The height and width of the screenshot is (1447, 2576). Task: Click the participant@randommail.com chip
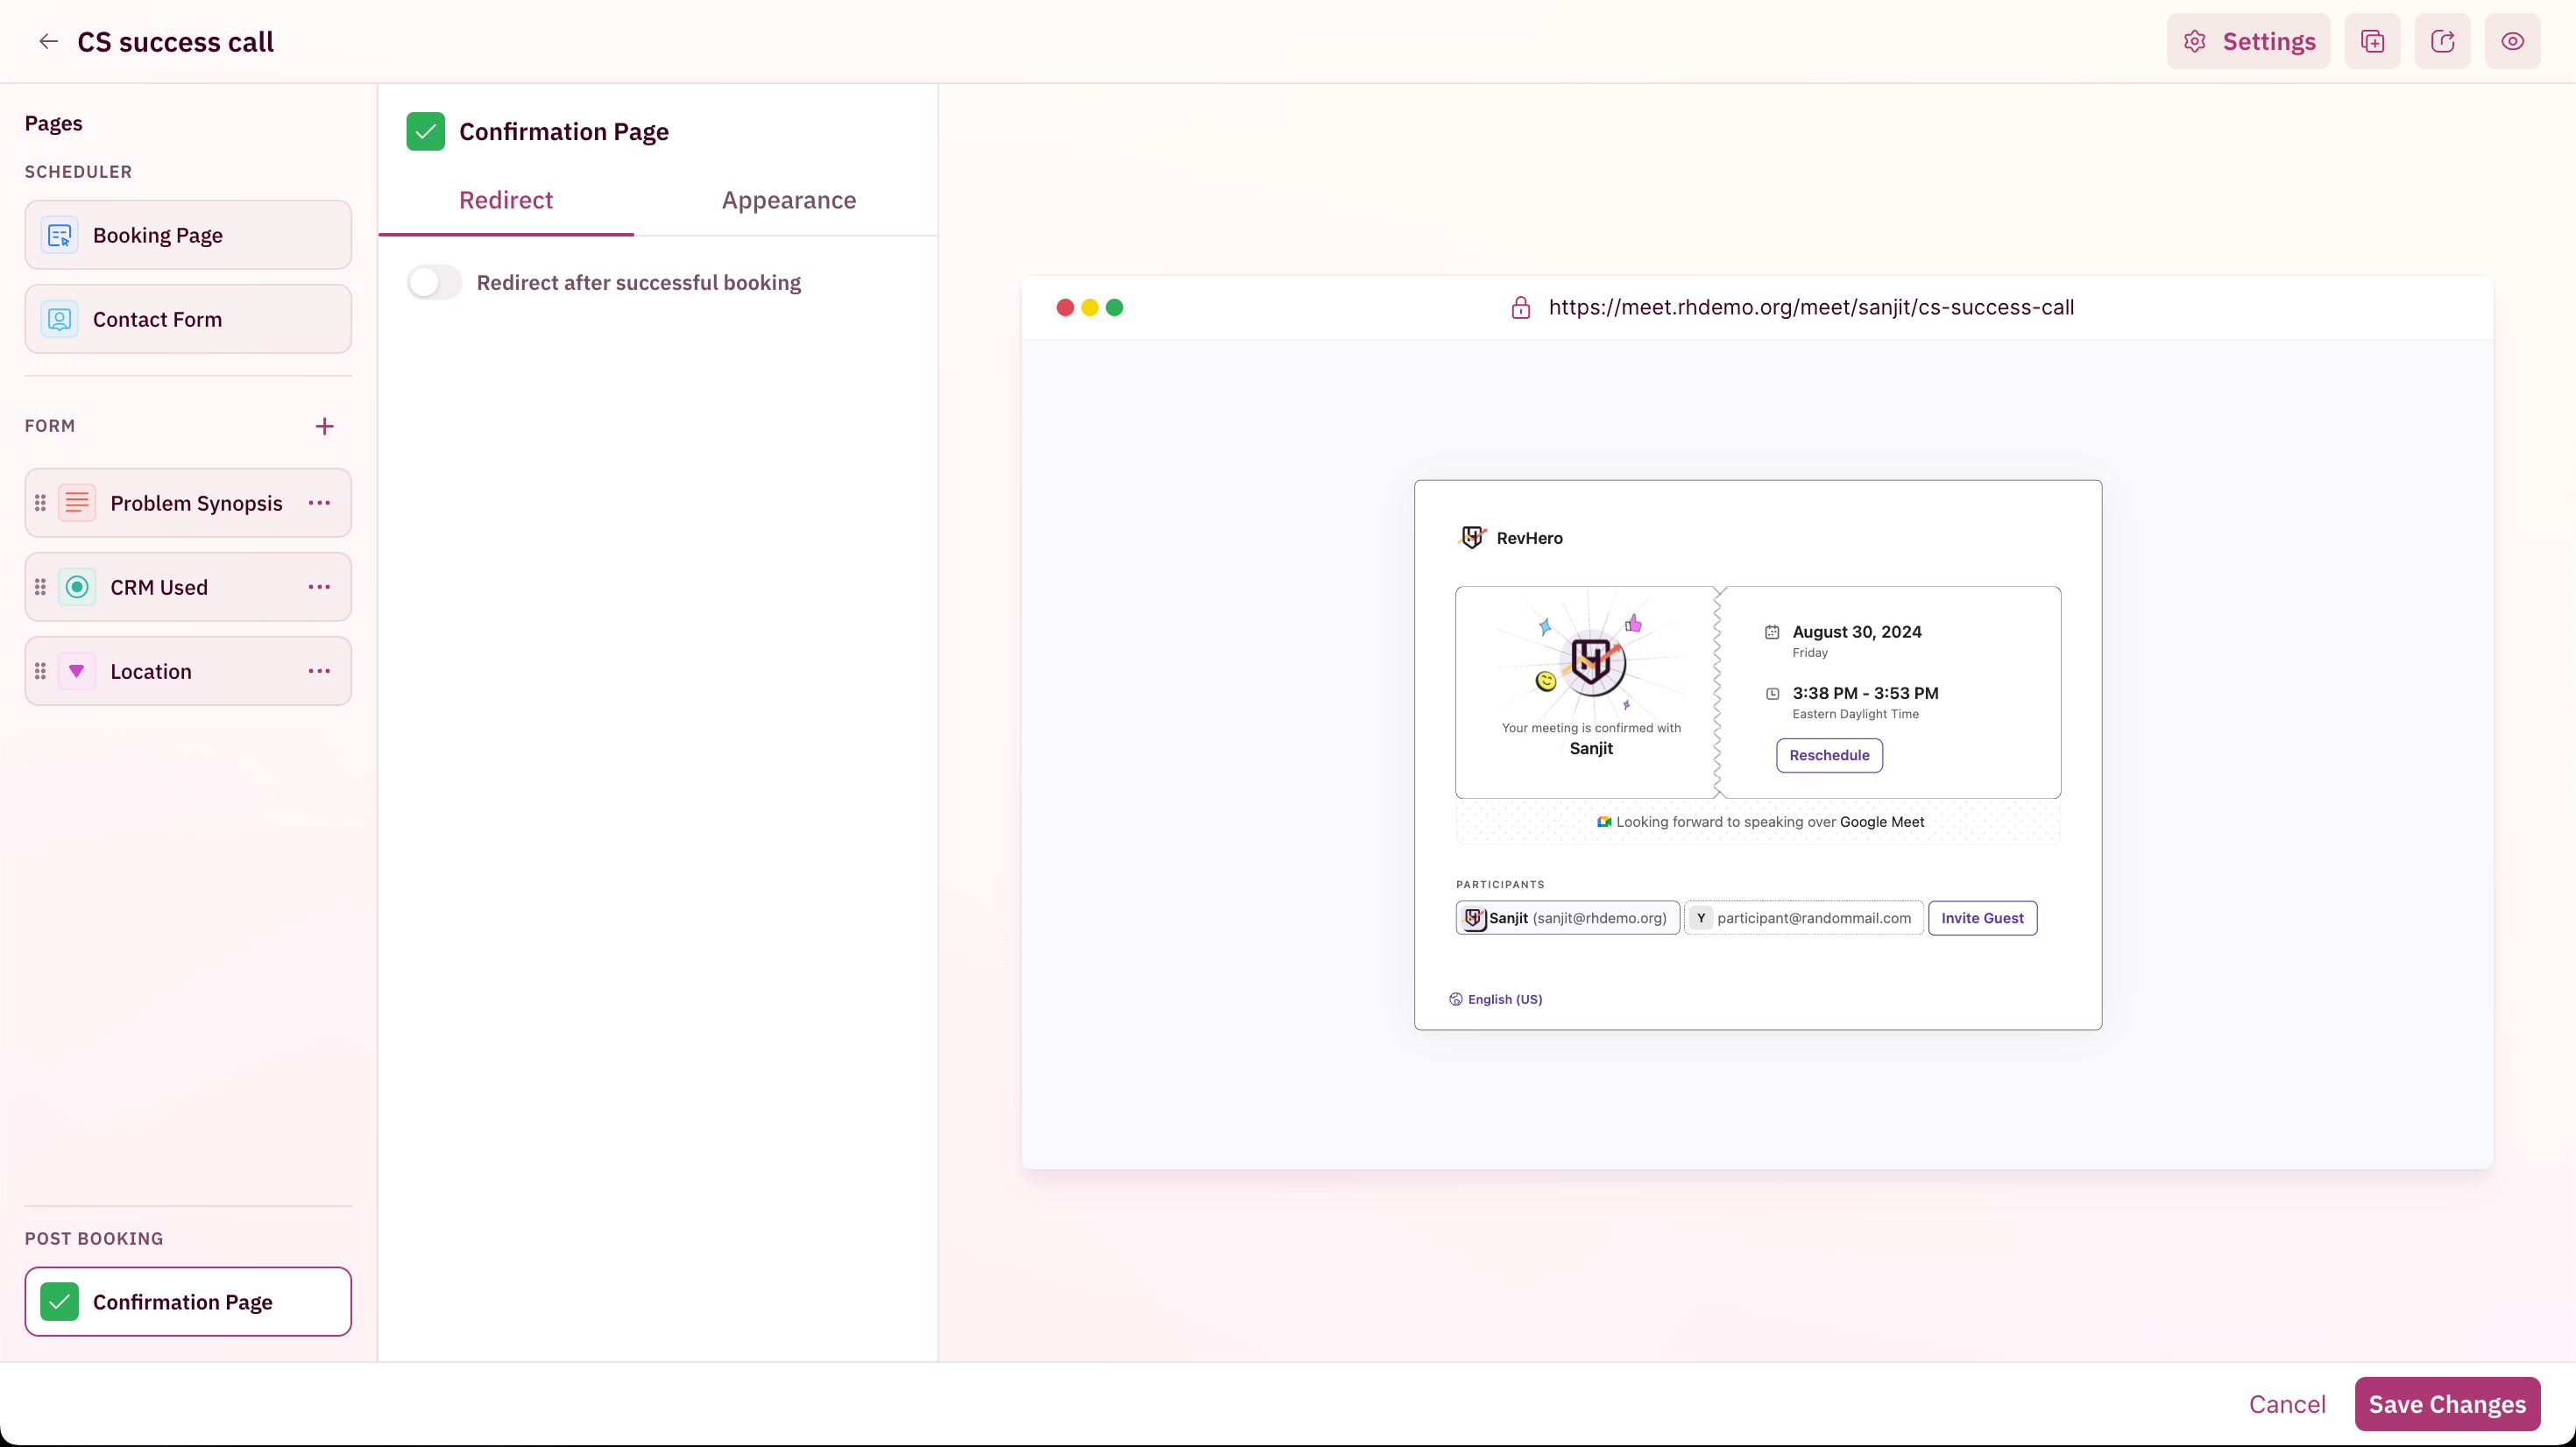pos(1803,918)
